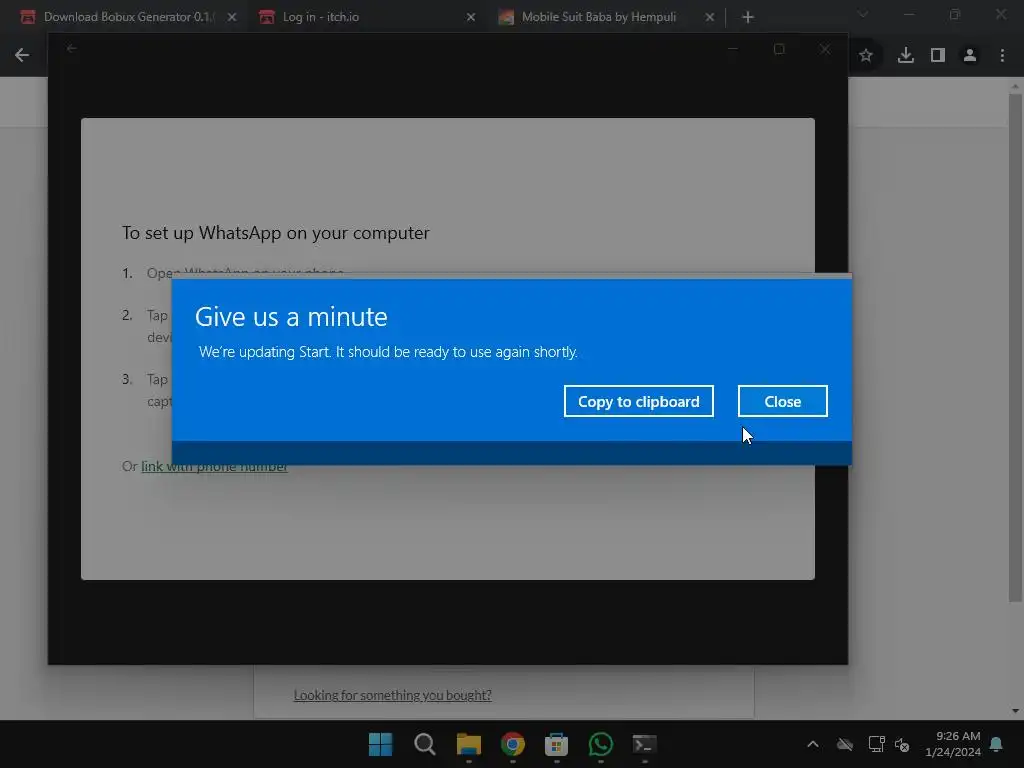Viewport: 1024px width, 768px height.
Task: Toggle Chrome side panel icon
Action: point(938,56)
